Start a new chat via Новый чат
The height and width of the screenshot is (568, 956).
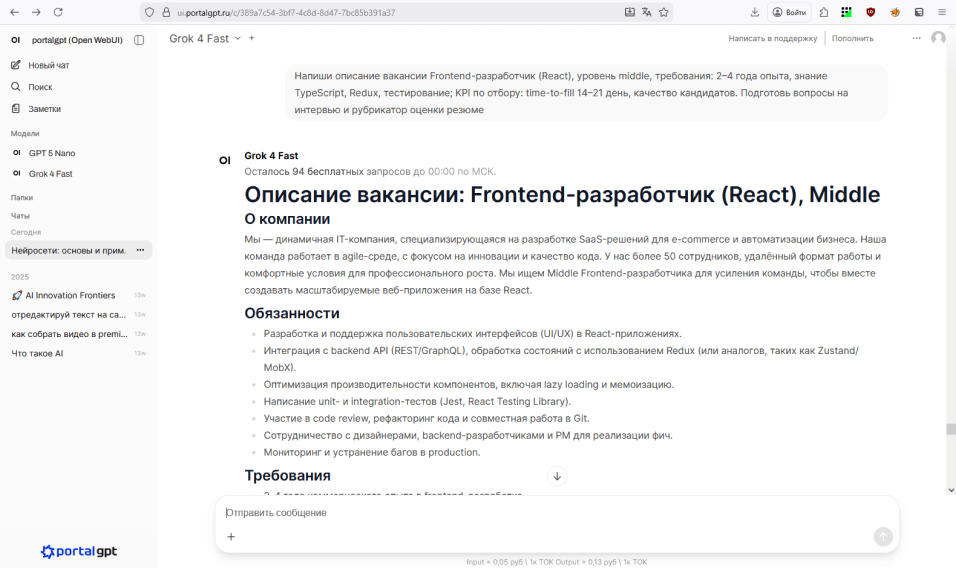pos(49,65)
